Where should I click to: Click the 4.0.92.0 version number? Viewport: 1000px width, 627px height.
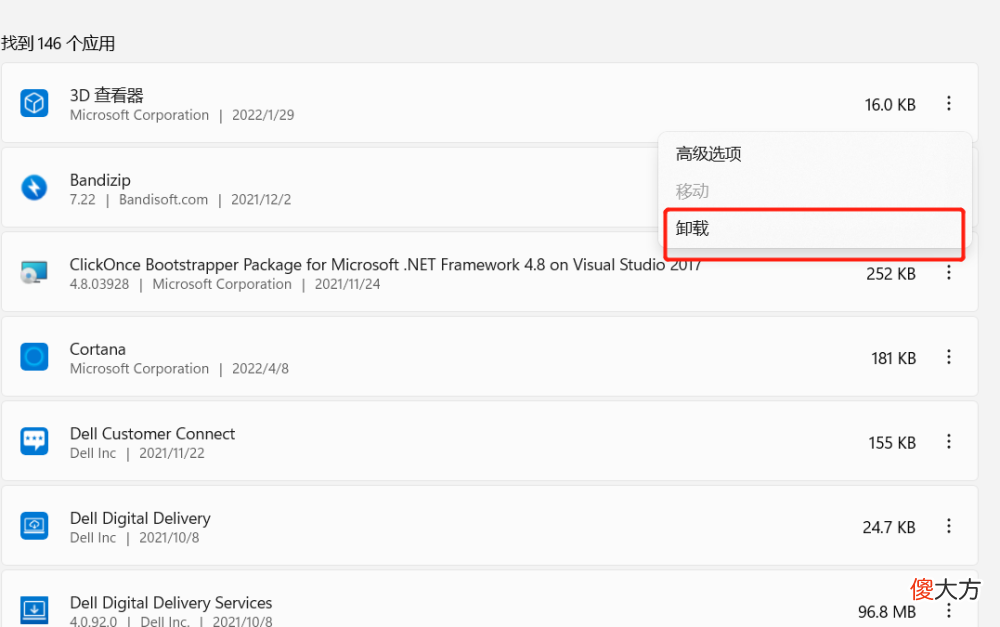tap(93, 621)
